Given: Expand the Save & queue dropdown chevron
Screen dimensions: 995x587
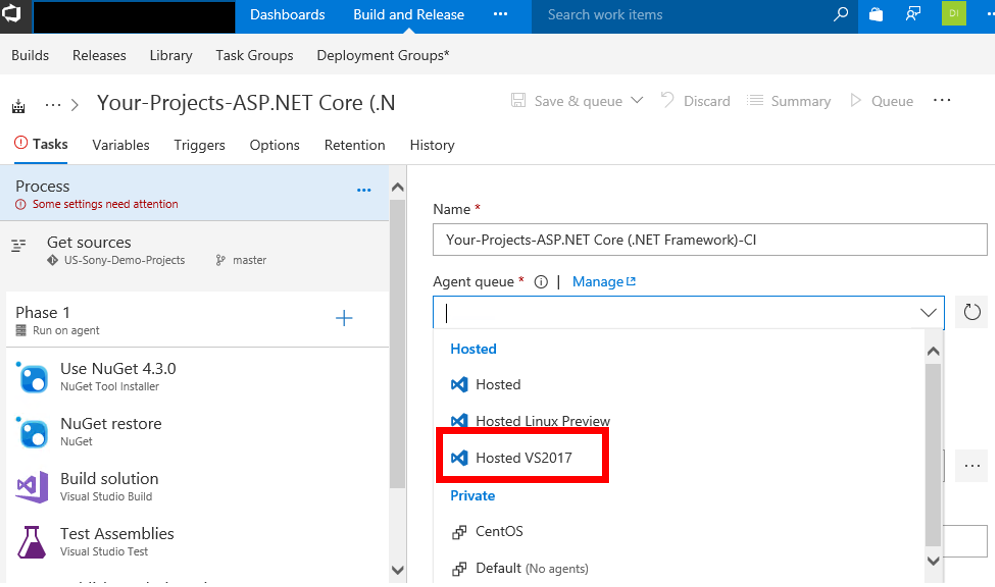Looking at the screenshot, I should [637, 100].
